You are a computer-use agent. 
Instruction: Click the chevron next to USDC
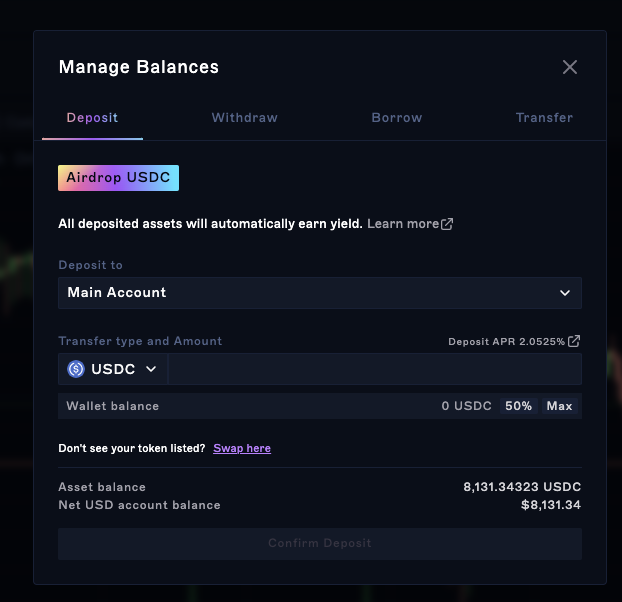point(151,369)
